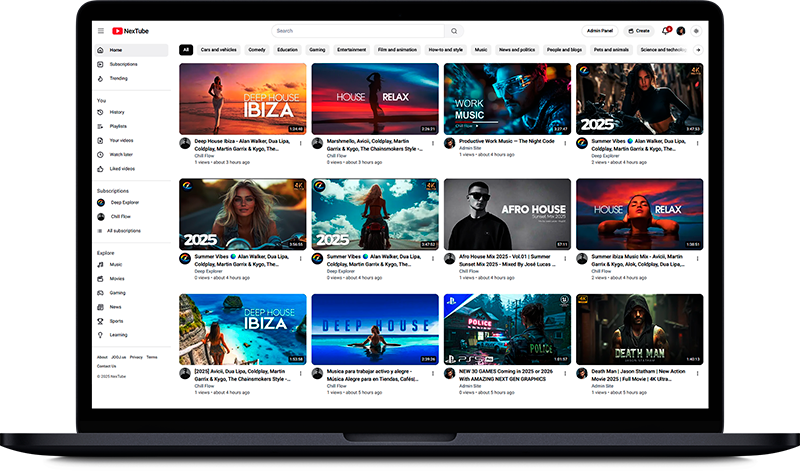Screen dimensions: 800x471
Task: Open options for Productive Work Music video
Action: click(x=565, y=143)
